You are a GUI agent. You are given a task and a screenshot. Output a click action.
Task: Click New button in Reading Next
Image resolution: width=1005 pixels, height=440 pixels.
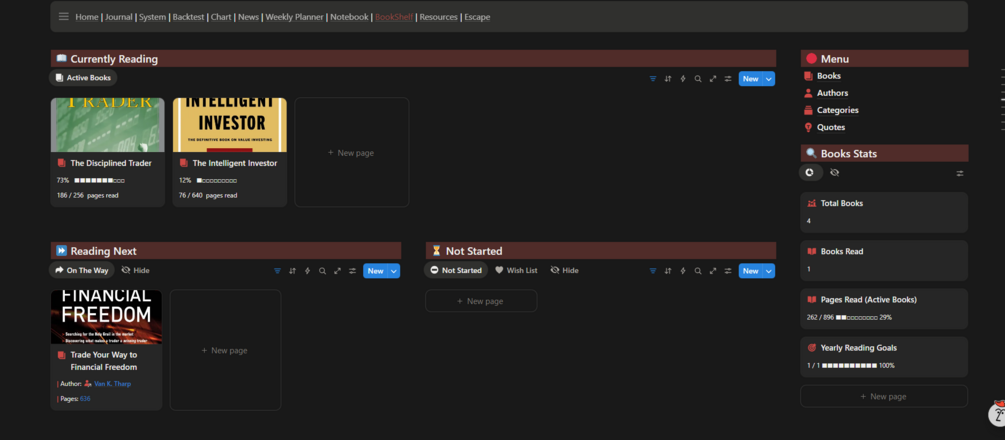[376, 271]
